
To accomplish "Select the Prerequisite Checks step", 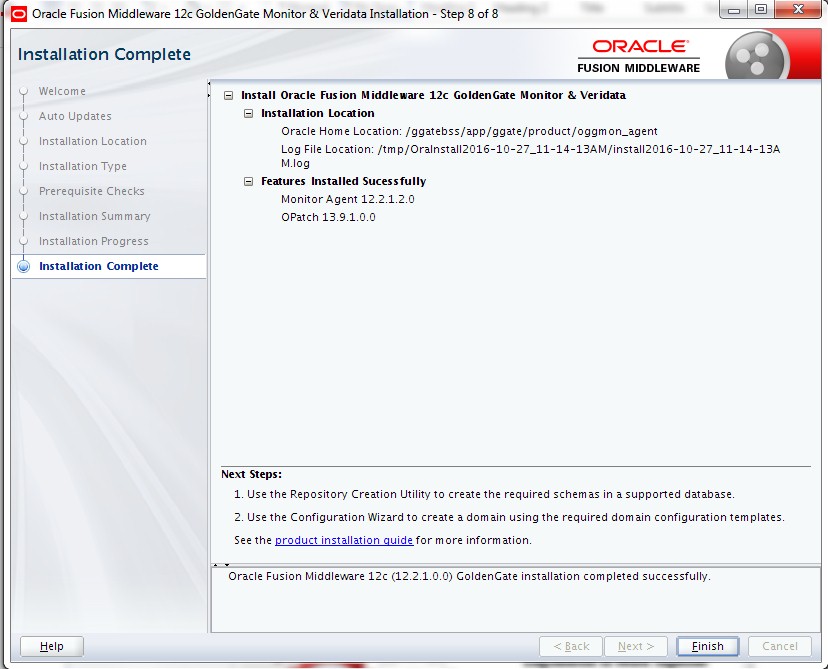I will click(x=91, y=191).
